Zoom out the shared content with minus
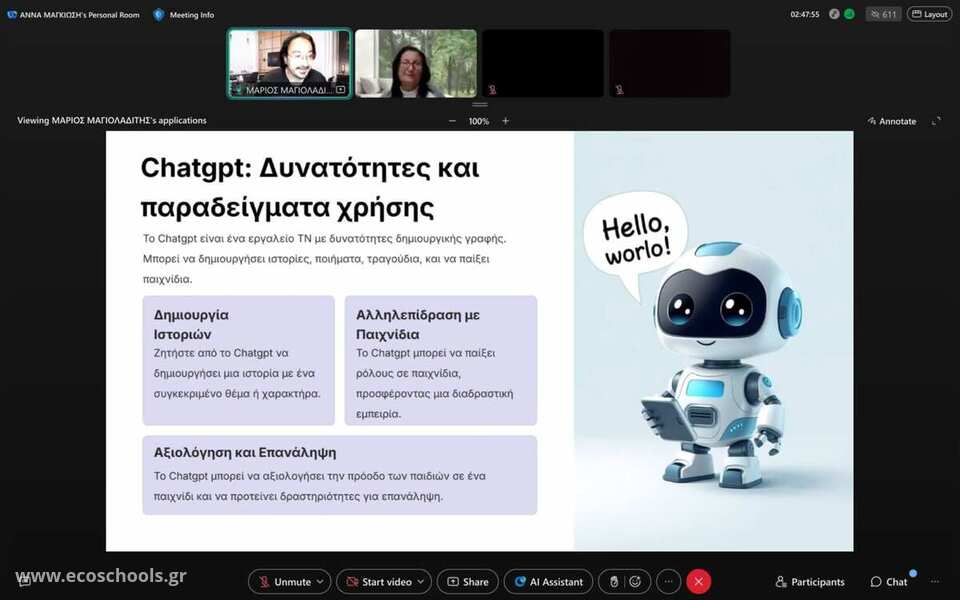This screenshot has height=600, width=960. point(452,121)
